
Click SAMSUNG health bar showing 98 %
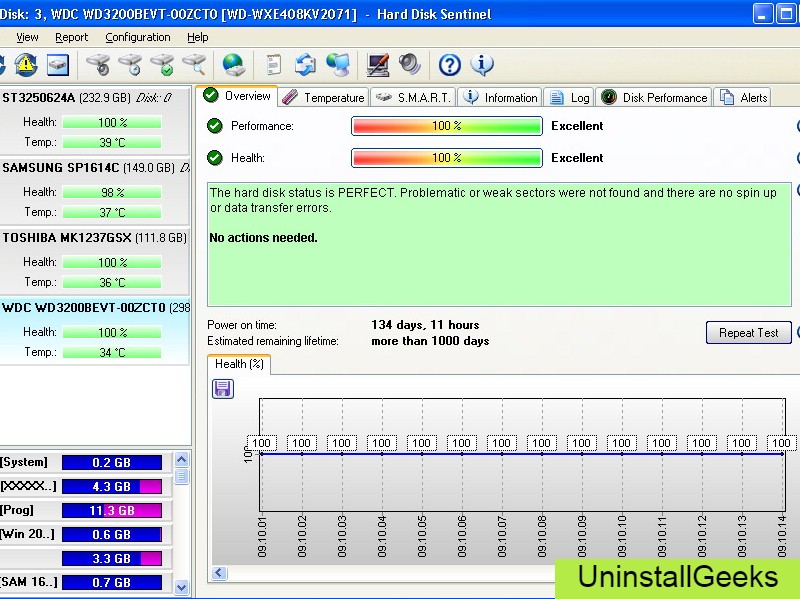coord(112,192)
